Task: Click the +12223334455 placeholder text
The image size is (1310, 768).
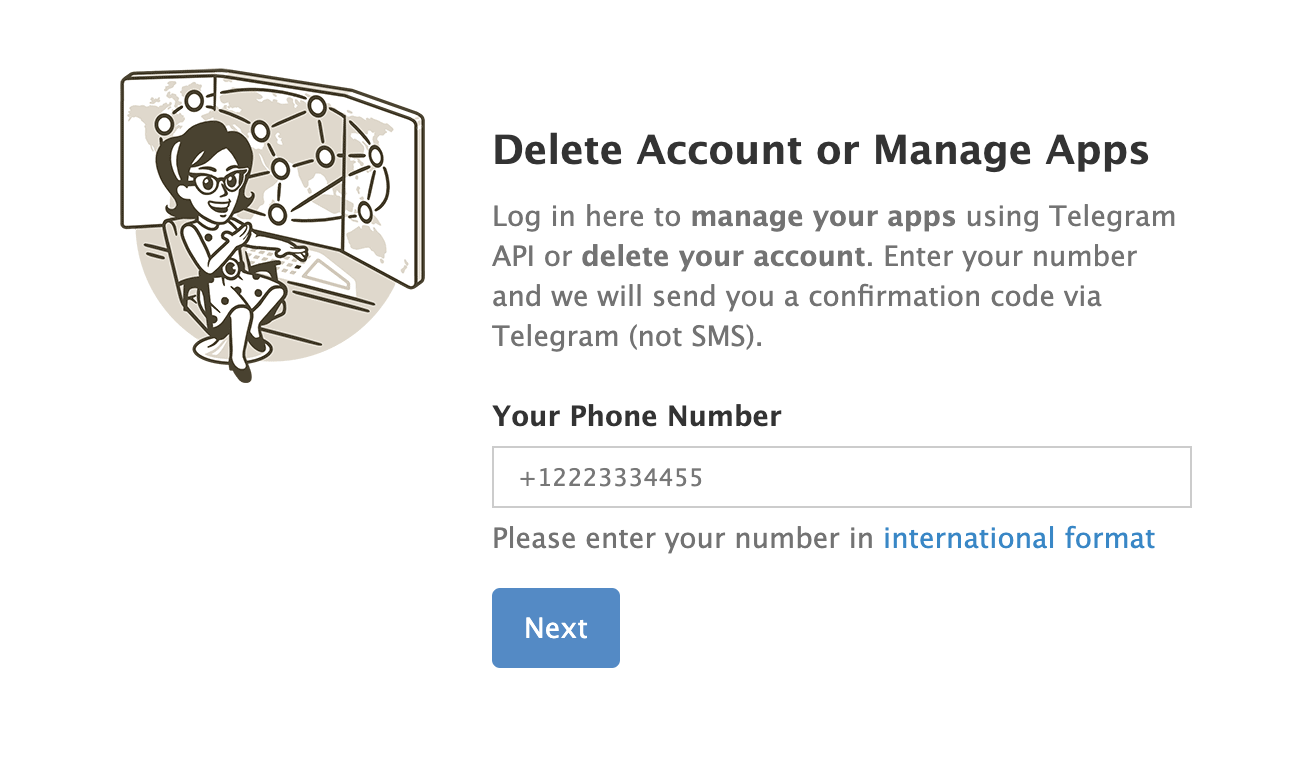Action: pyautogui.click(x=611, y=478)
